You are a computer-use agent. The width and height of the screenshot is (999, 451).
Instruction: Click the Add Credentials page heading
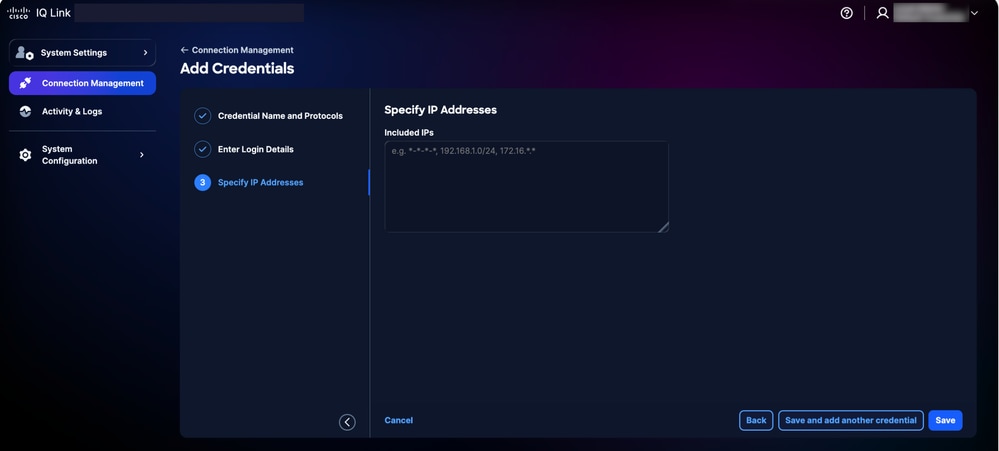coord(237,68)
